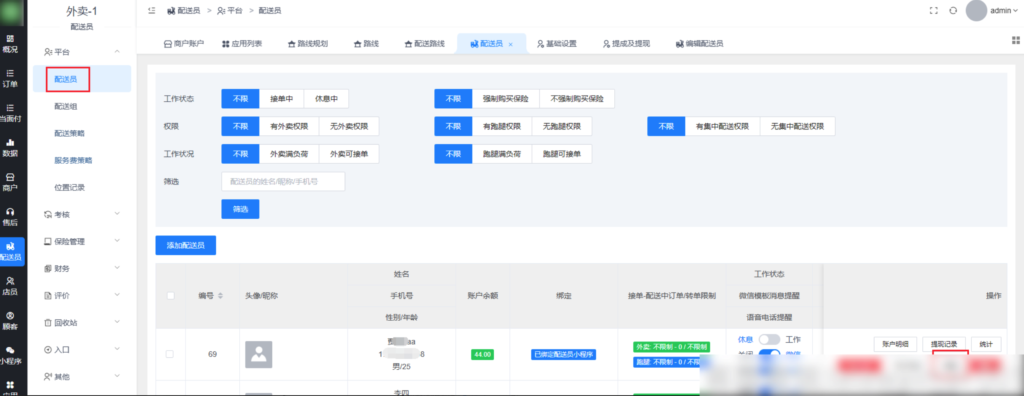Image resolution: width=1024 pixels, height=396 pixels.
Task: Click the placeholder avatar of rider 69
Action: tap(259, 354)
